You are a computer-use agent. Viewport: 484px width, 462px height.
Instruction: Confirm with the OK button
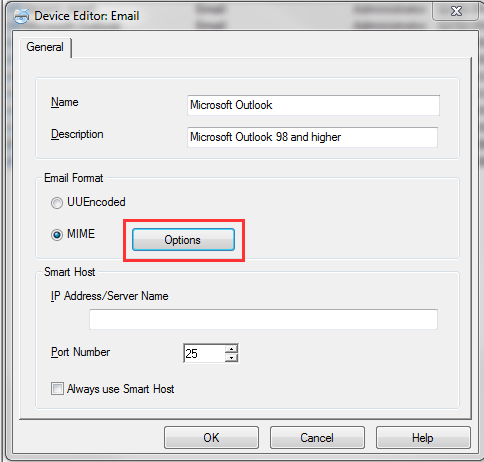[211, 437]
